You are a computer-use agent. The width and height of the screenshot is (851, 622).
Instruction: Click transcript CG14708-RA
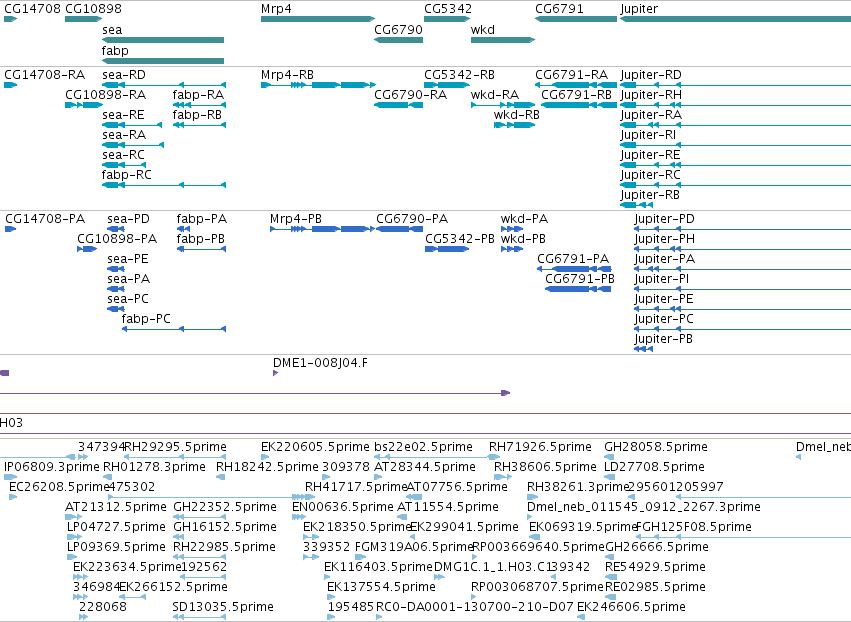tap(10, 85)
